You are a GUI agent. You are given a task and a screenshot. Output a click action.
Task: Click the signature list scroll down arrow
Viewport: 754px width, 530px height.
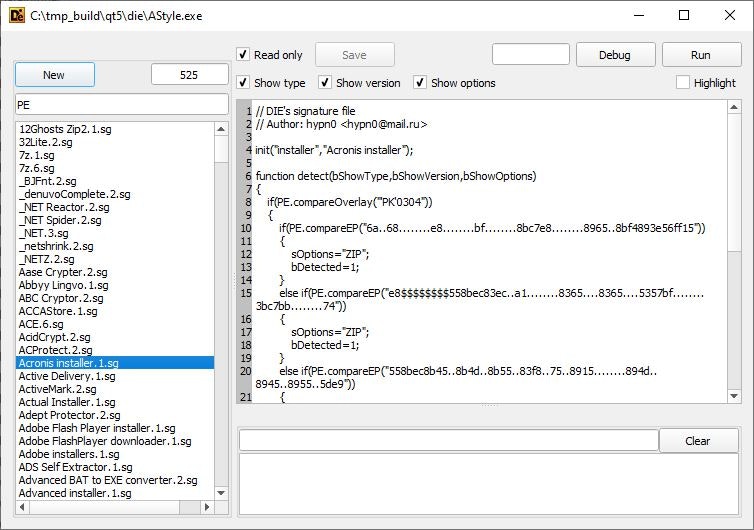click(221, 493)
